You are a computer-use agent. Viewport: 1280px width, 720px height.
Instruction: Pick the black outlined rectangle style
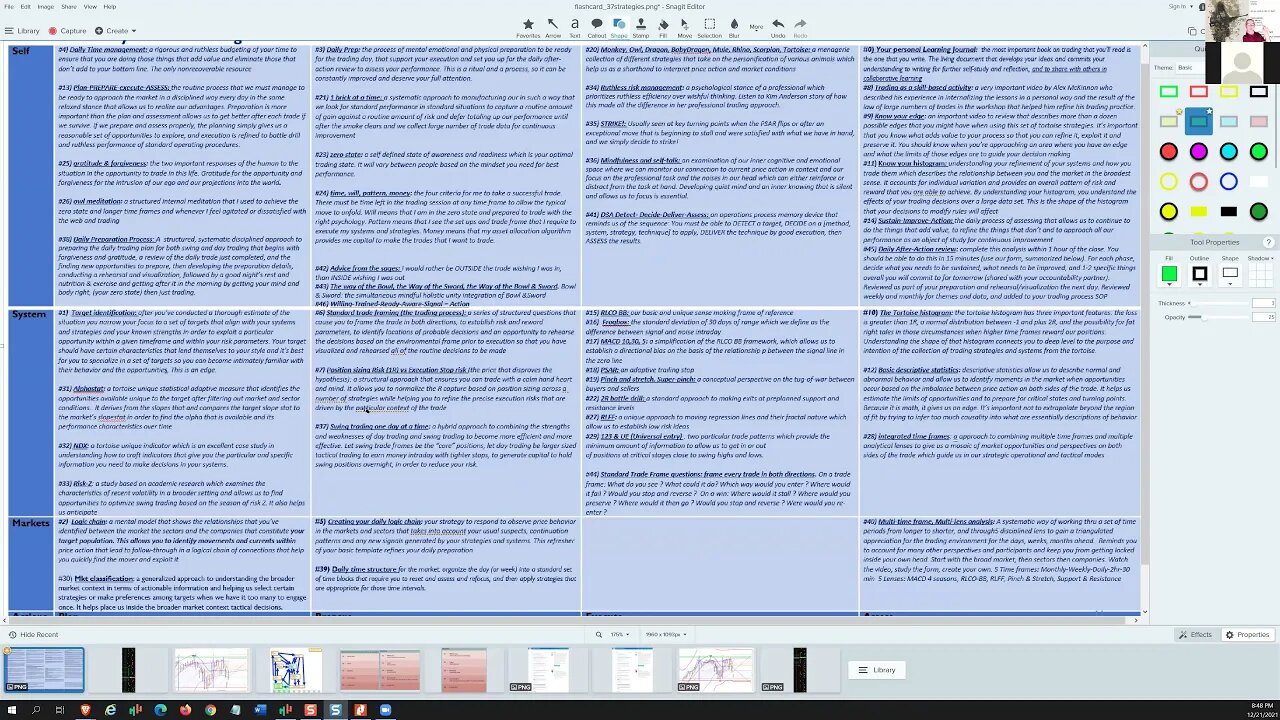tap(1259, 92)
